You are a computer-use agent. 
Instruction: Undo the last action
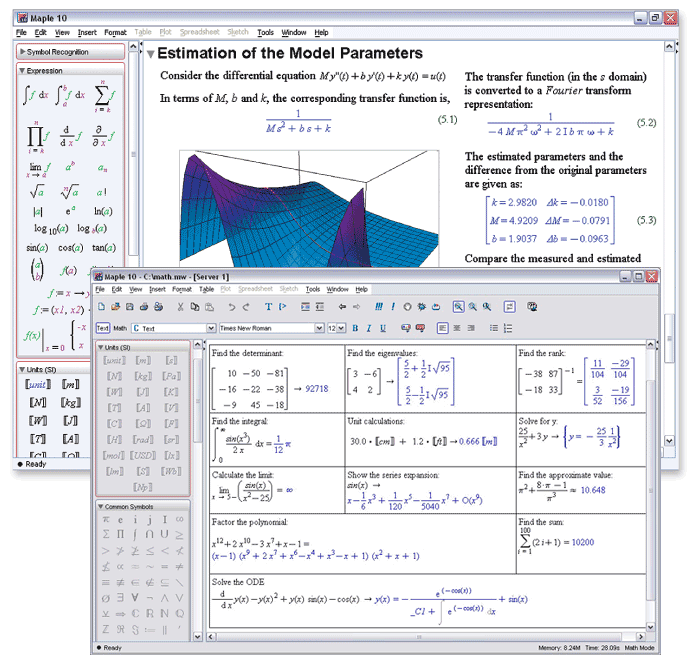point(231,307)
